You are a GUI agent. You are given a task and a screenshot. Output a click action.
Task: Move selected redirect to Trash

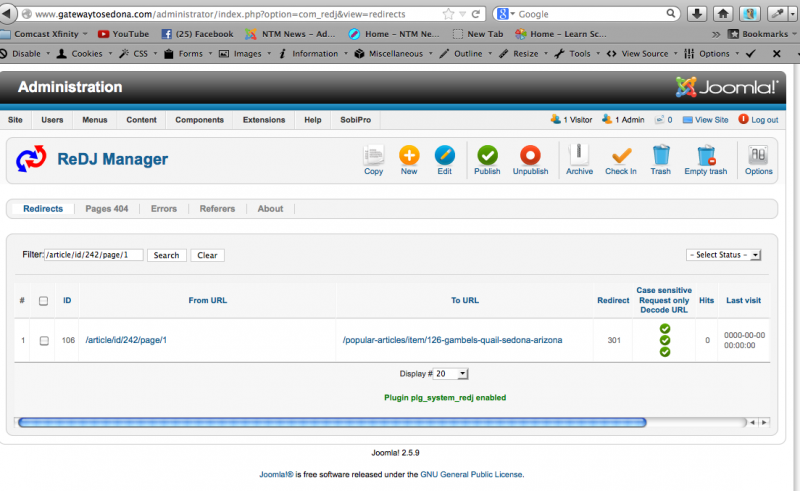coord(661,160)
